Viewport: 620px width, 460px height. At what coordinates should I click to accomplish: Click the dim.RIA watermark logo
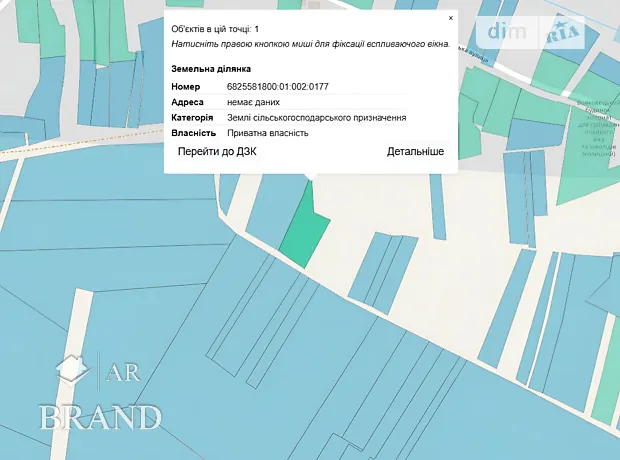click(535, 33)
